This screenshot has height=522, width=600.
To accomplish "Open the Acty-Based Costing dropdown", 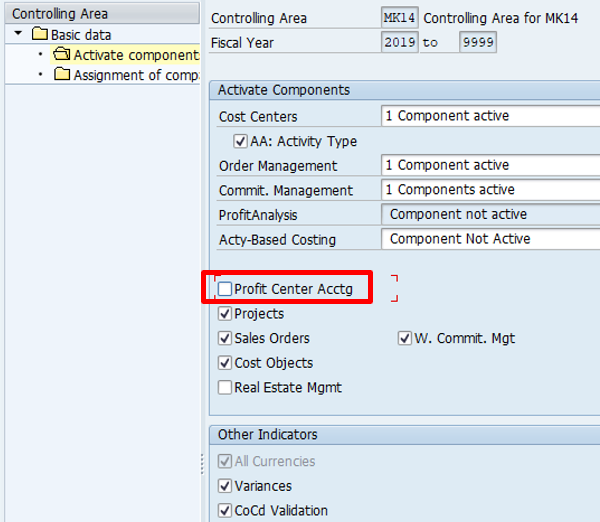I will point(490,239).
